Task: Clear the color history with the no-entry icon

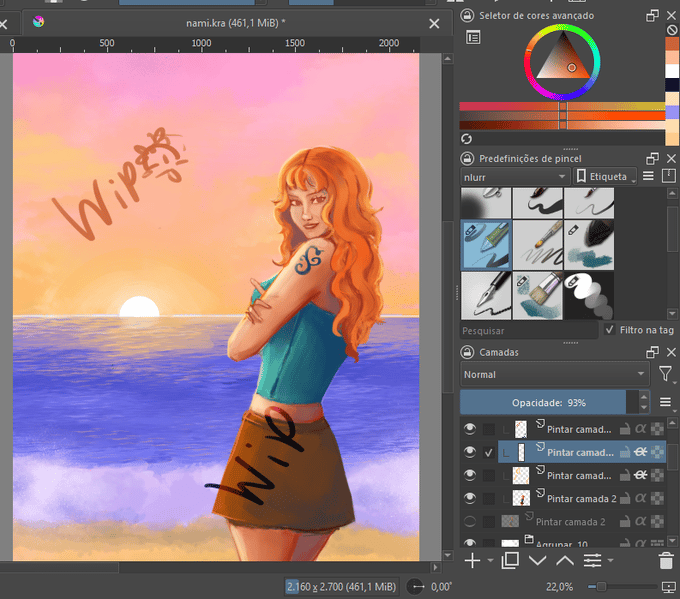Action: pos(672,30)
